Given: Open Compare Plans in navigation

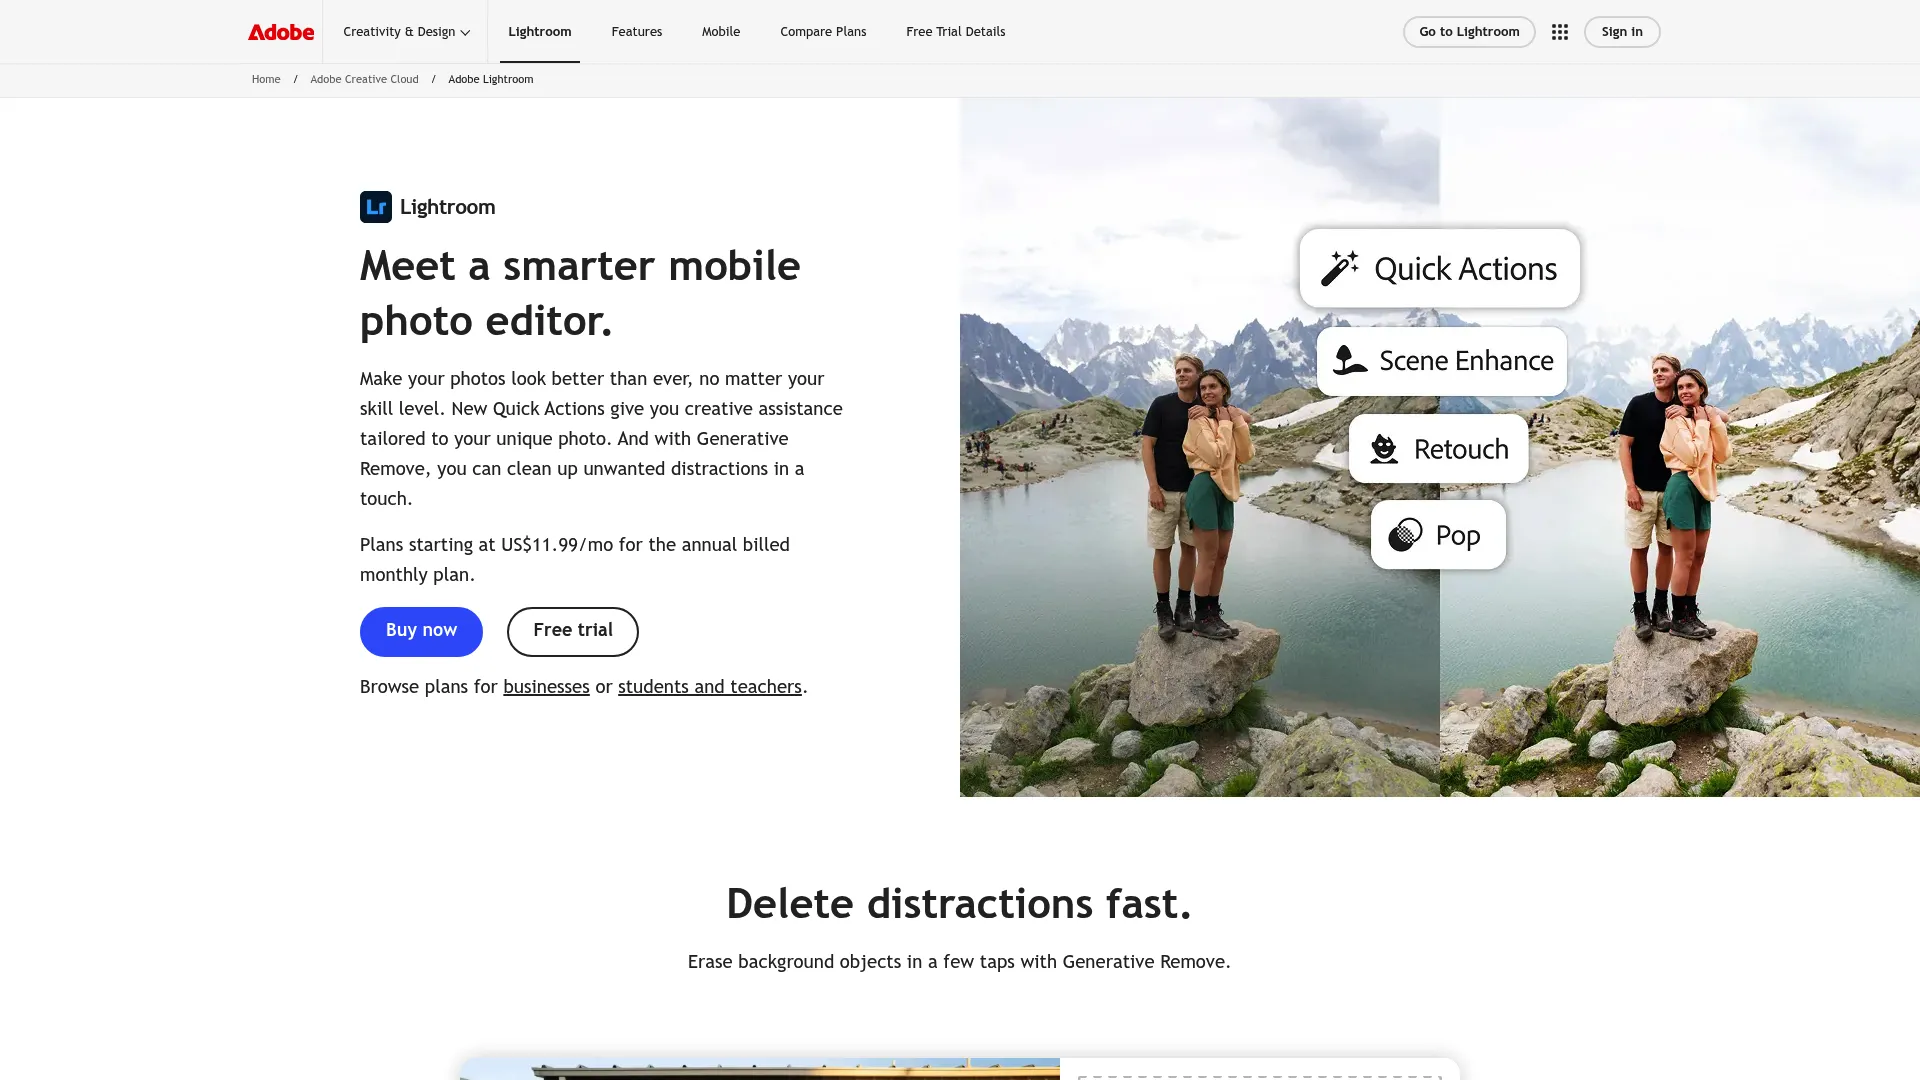Looking at the screenshot, I should pos(823,32).
